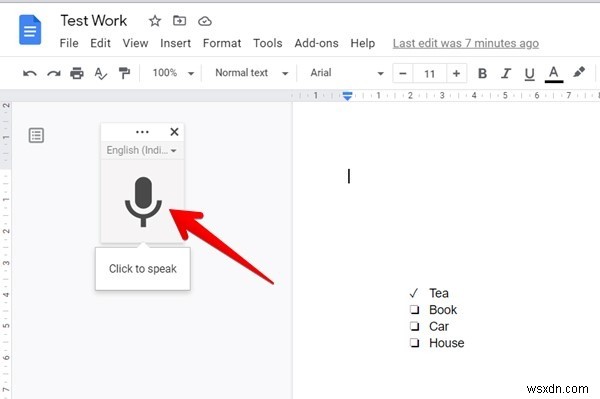The width and height of the screenshot is (600, 399).
Task: Decrease font size with minus button
Action: (x=403, y=73)
